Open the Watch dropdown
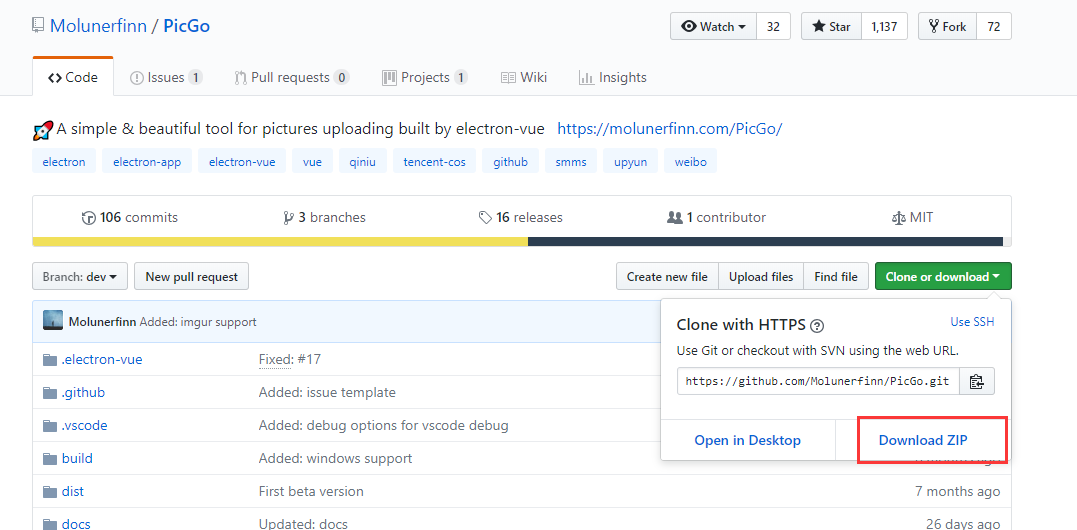The image size is (1077, 530). pyautogui.click(x=714, y=27)
